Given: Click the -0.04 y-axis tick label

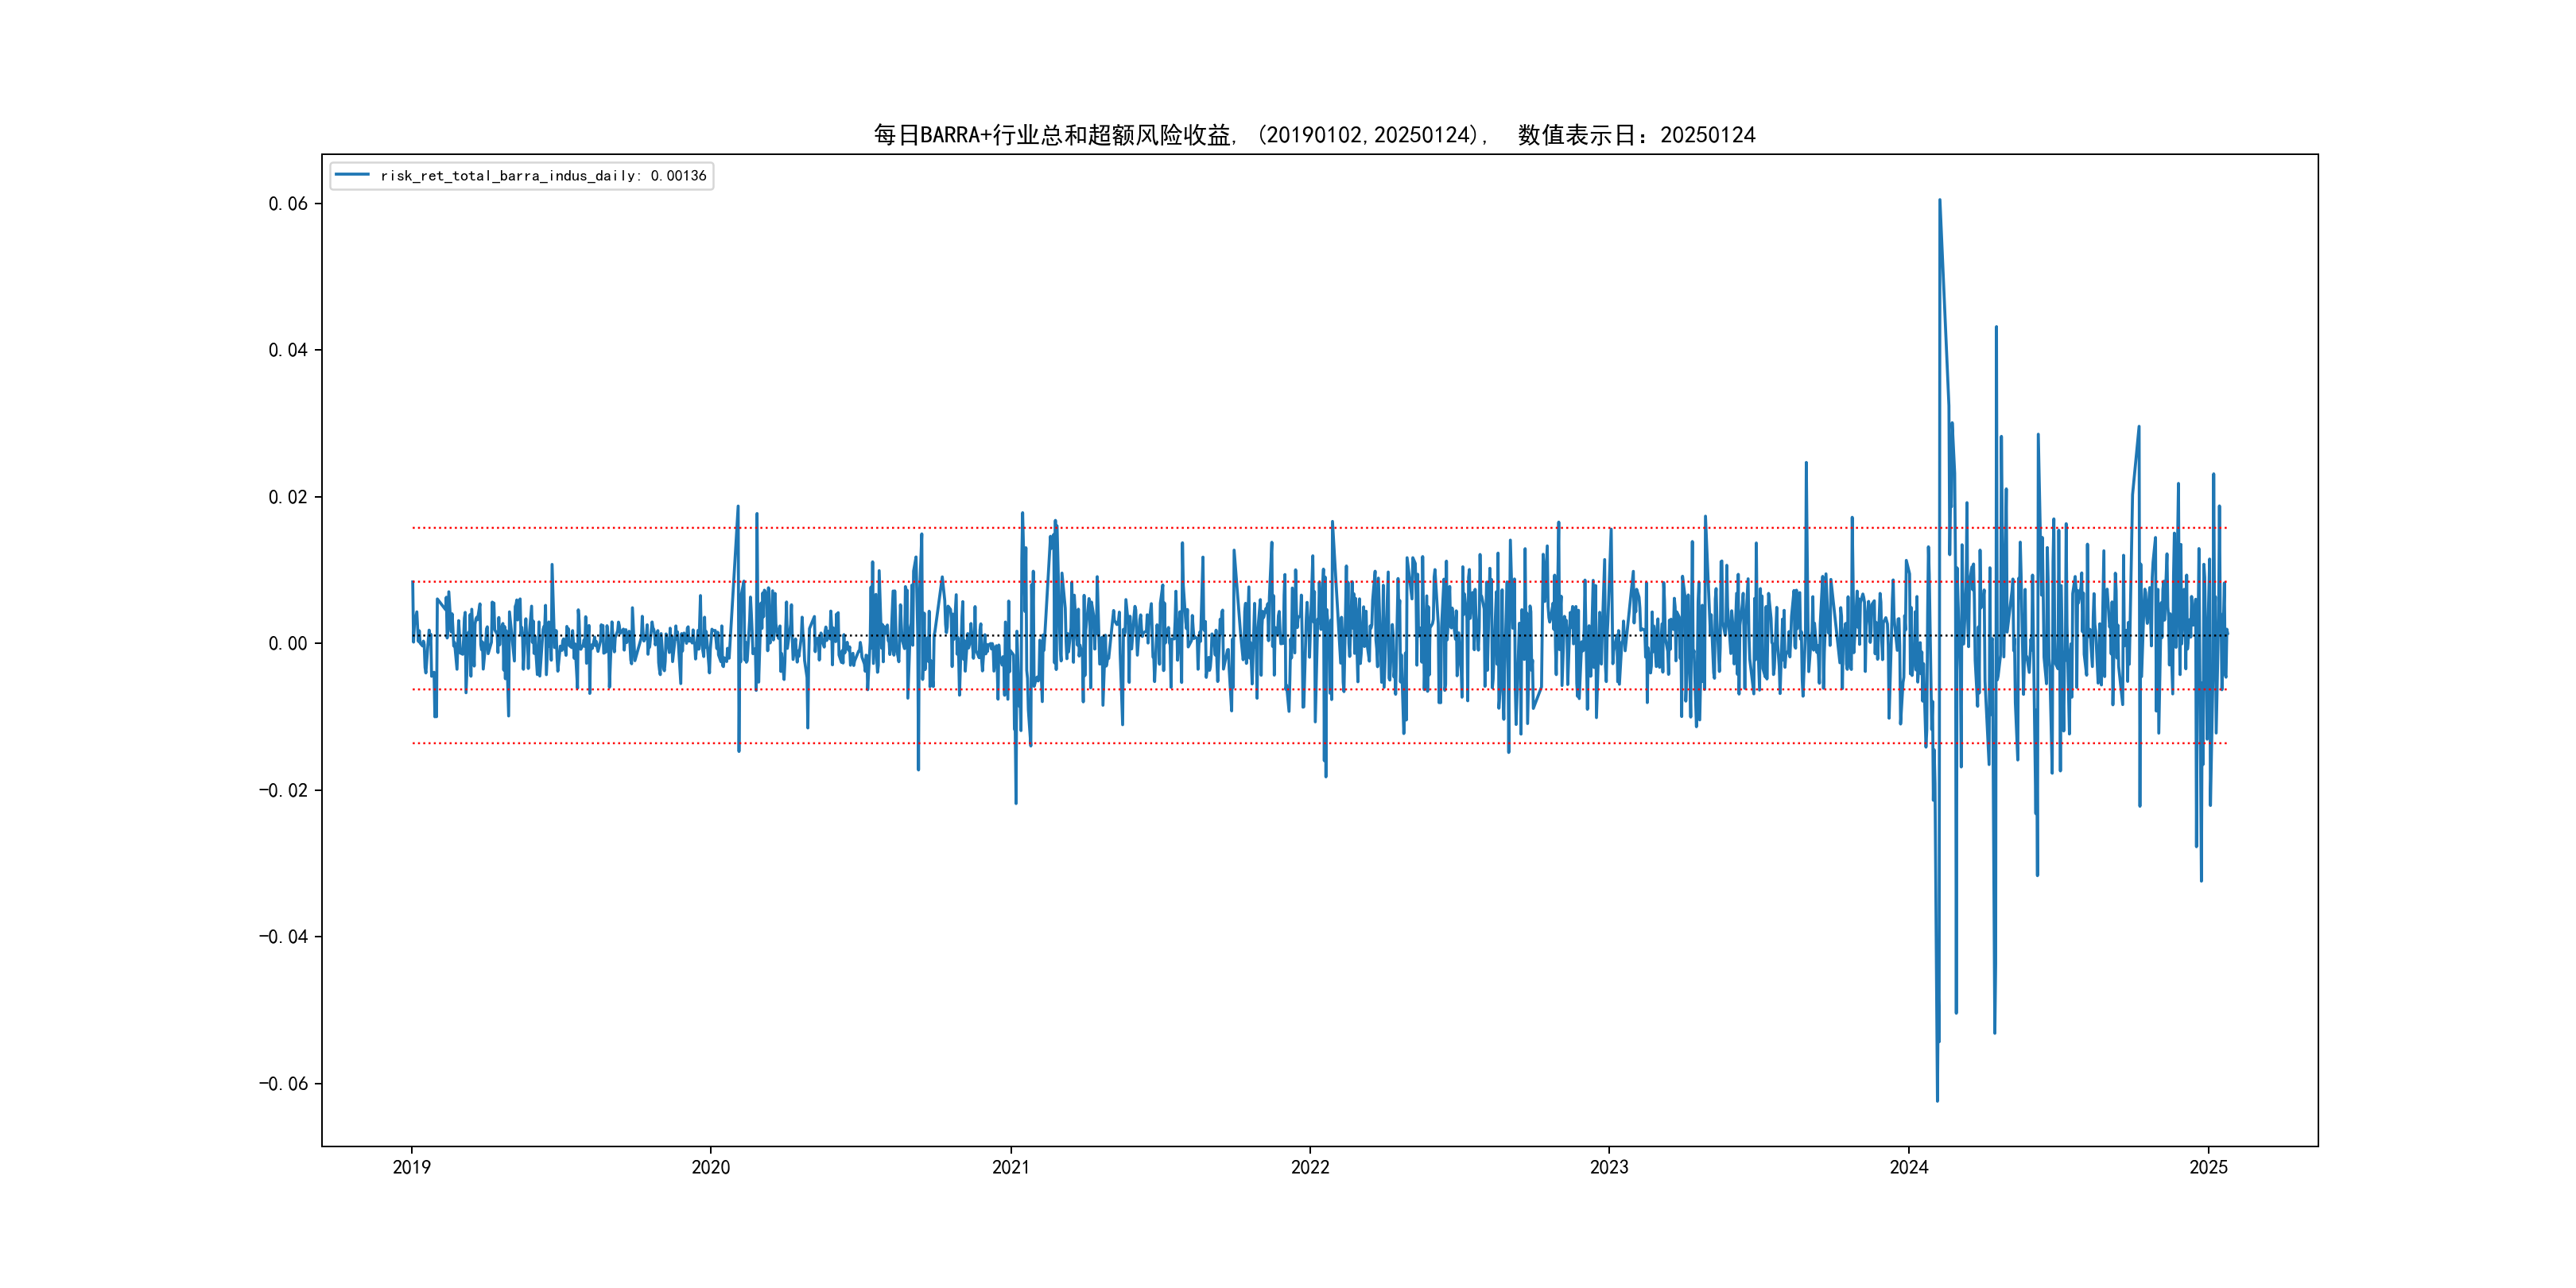Looking at the screenshot, I should (284, 937).
